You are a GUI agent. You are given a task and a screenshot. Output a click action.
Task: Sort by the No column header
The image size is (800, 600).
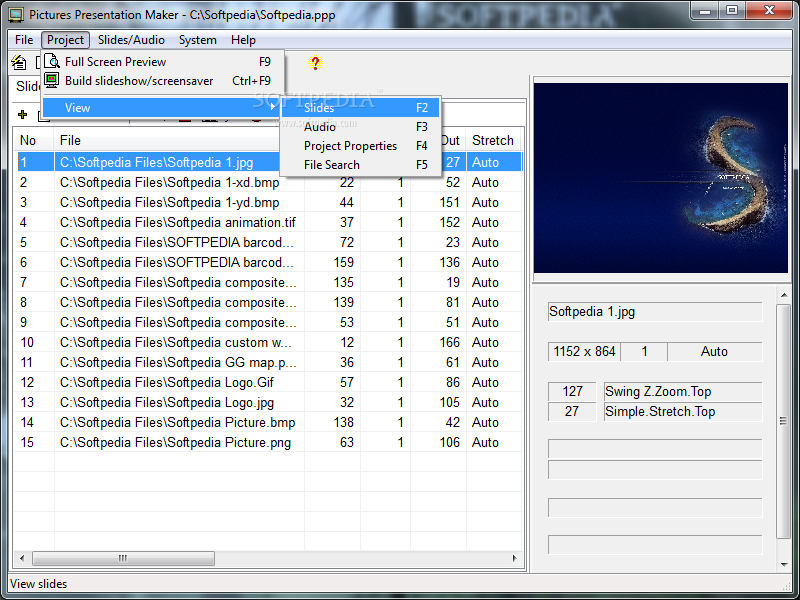(34, 140)
